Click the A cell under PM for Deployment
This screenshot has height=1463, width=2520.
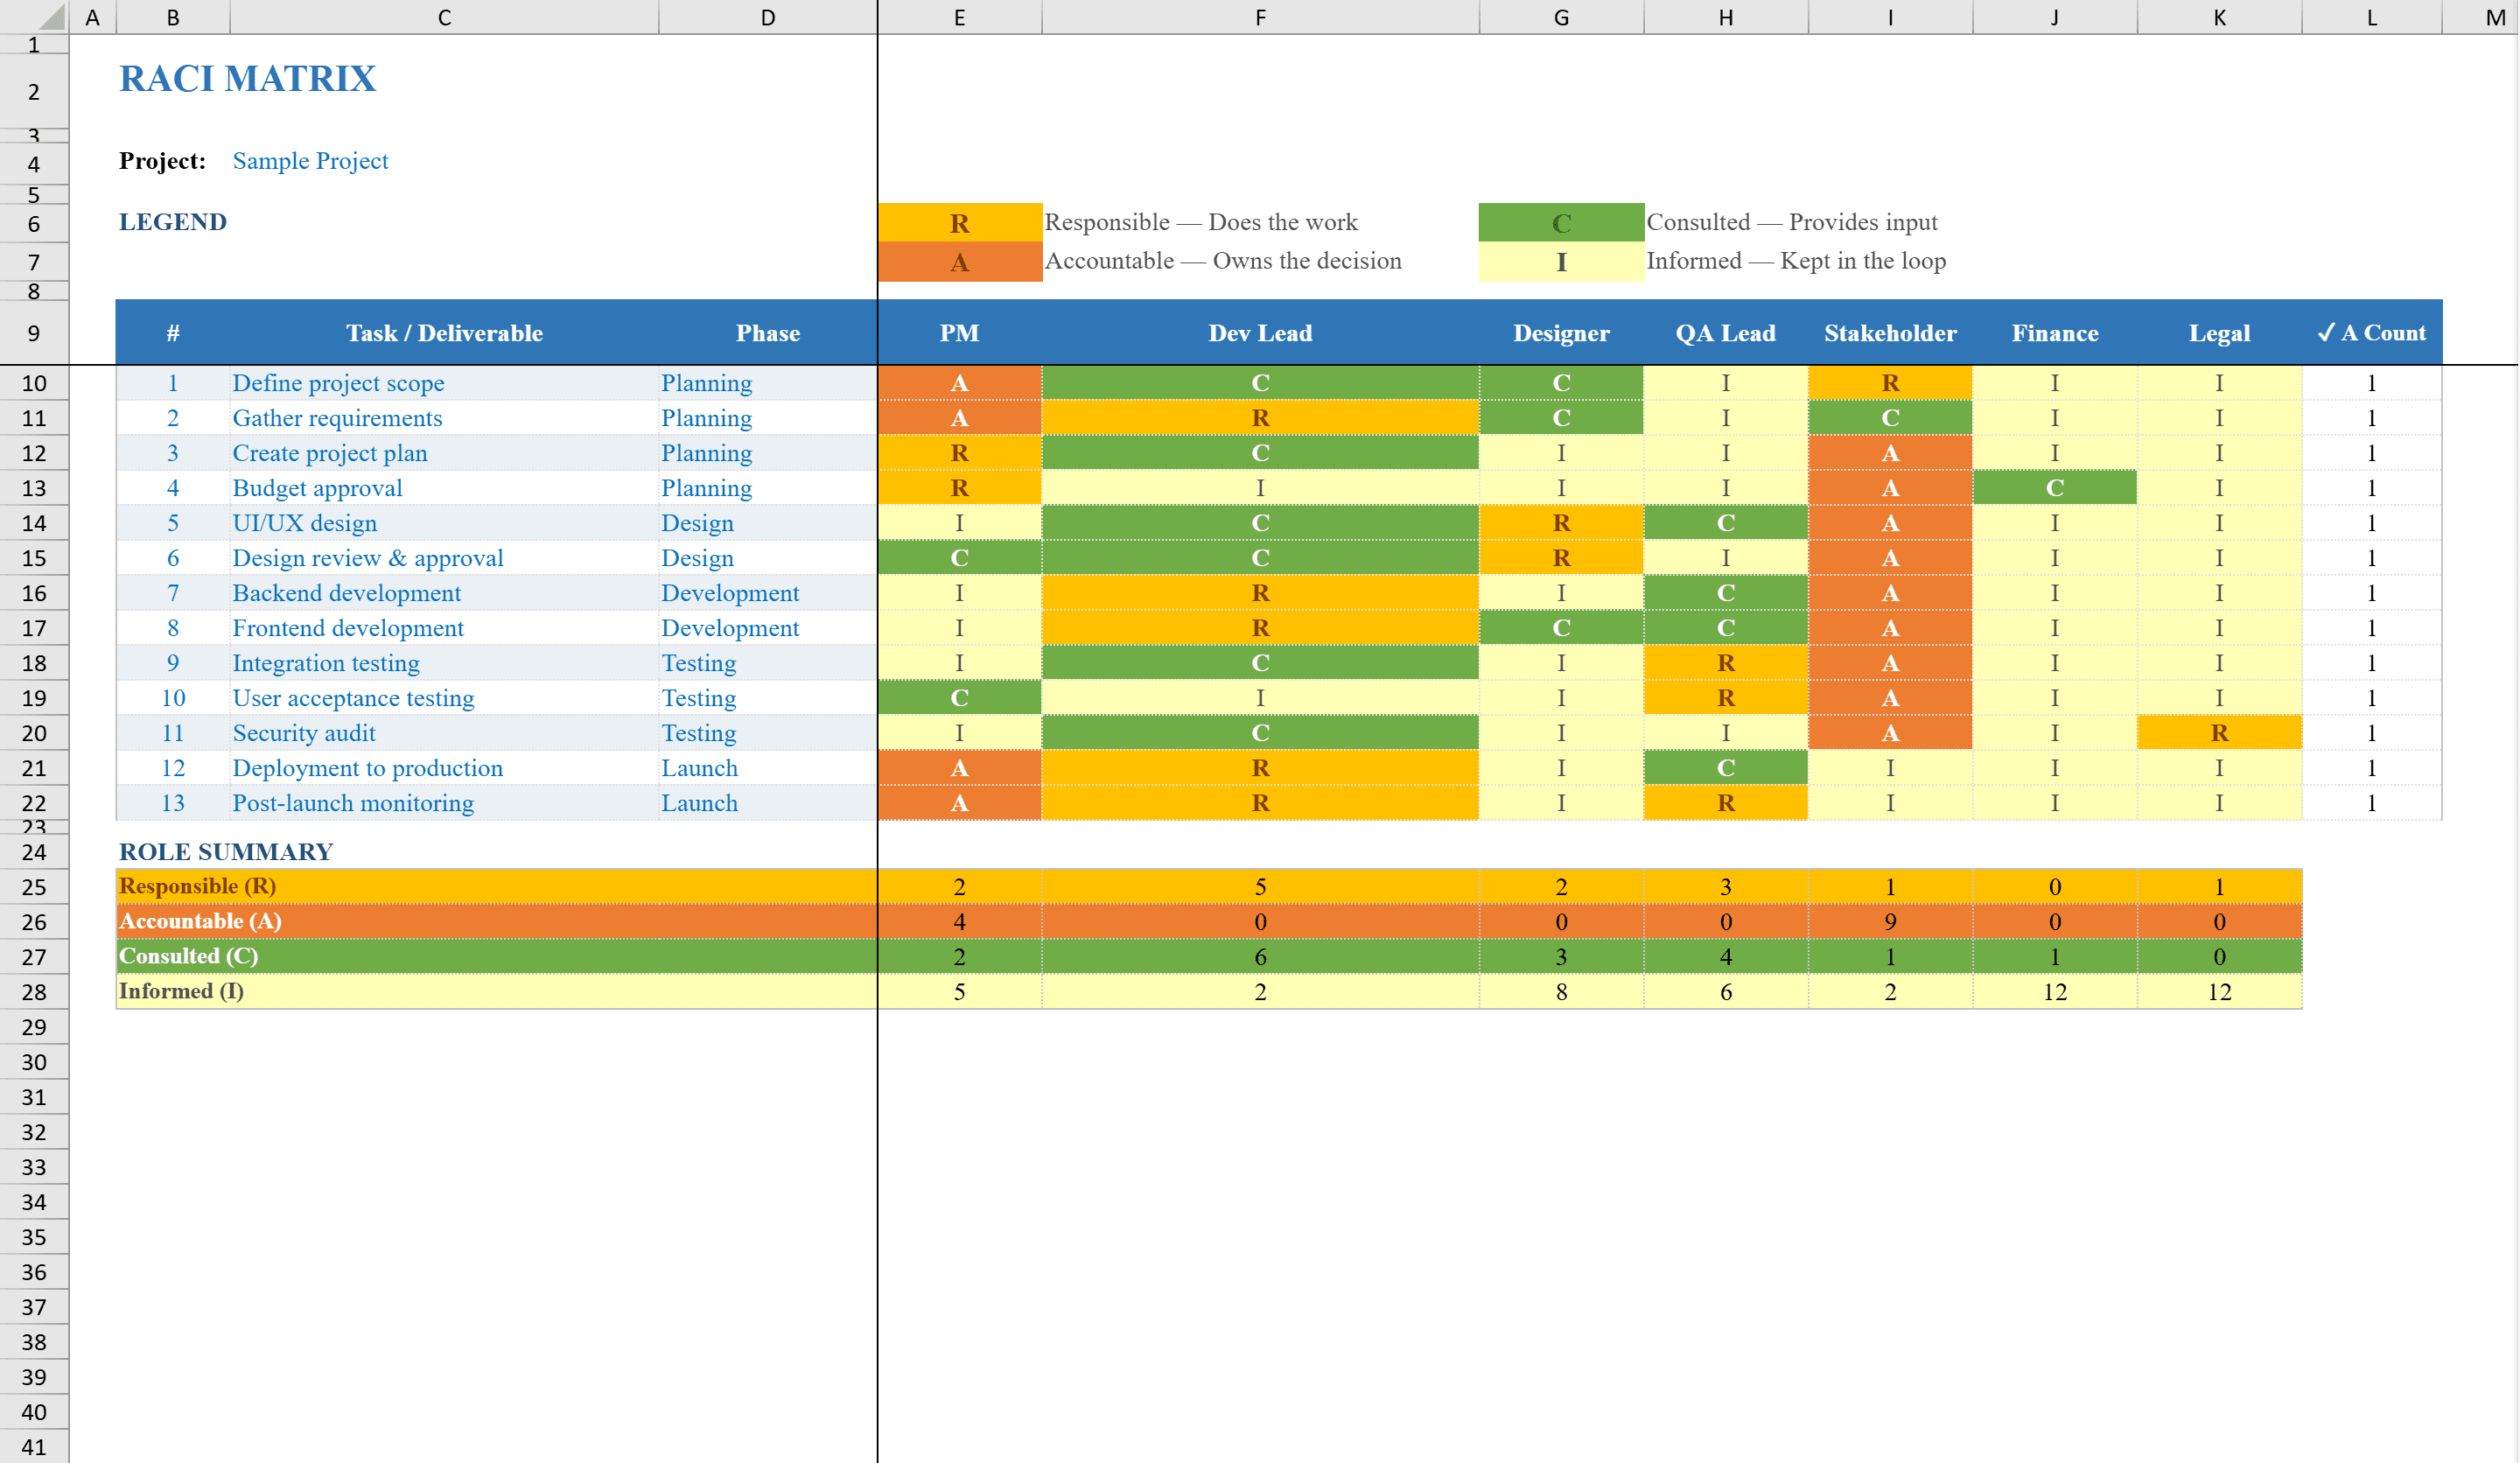959,768
